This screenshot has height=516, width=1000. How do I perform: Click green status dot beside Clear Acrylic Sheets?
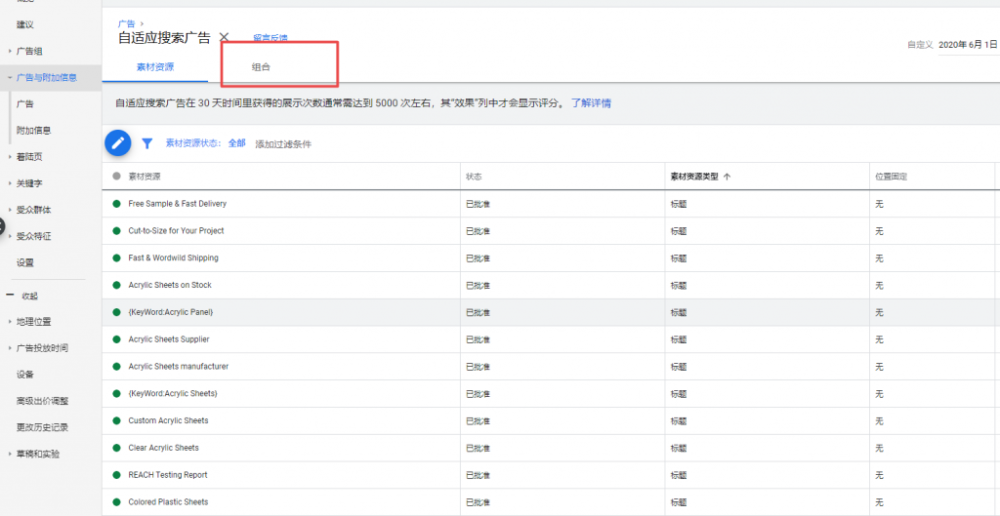(117, 448)
